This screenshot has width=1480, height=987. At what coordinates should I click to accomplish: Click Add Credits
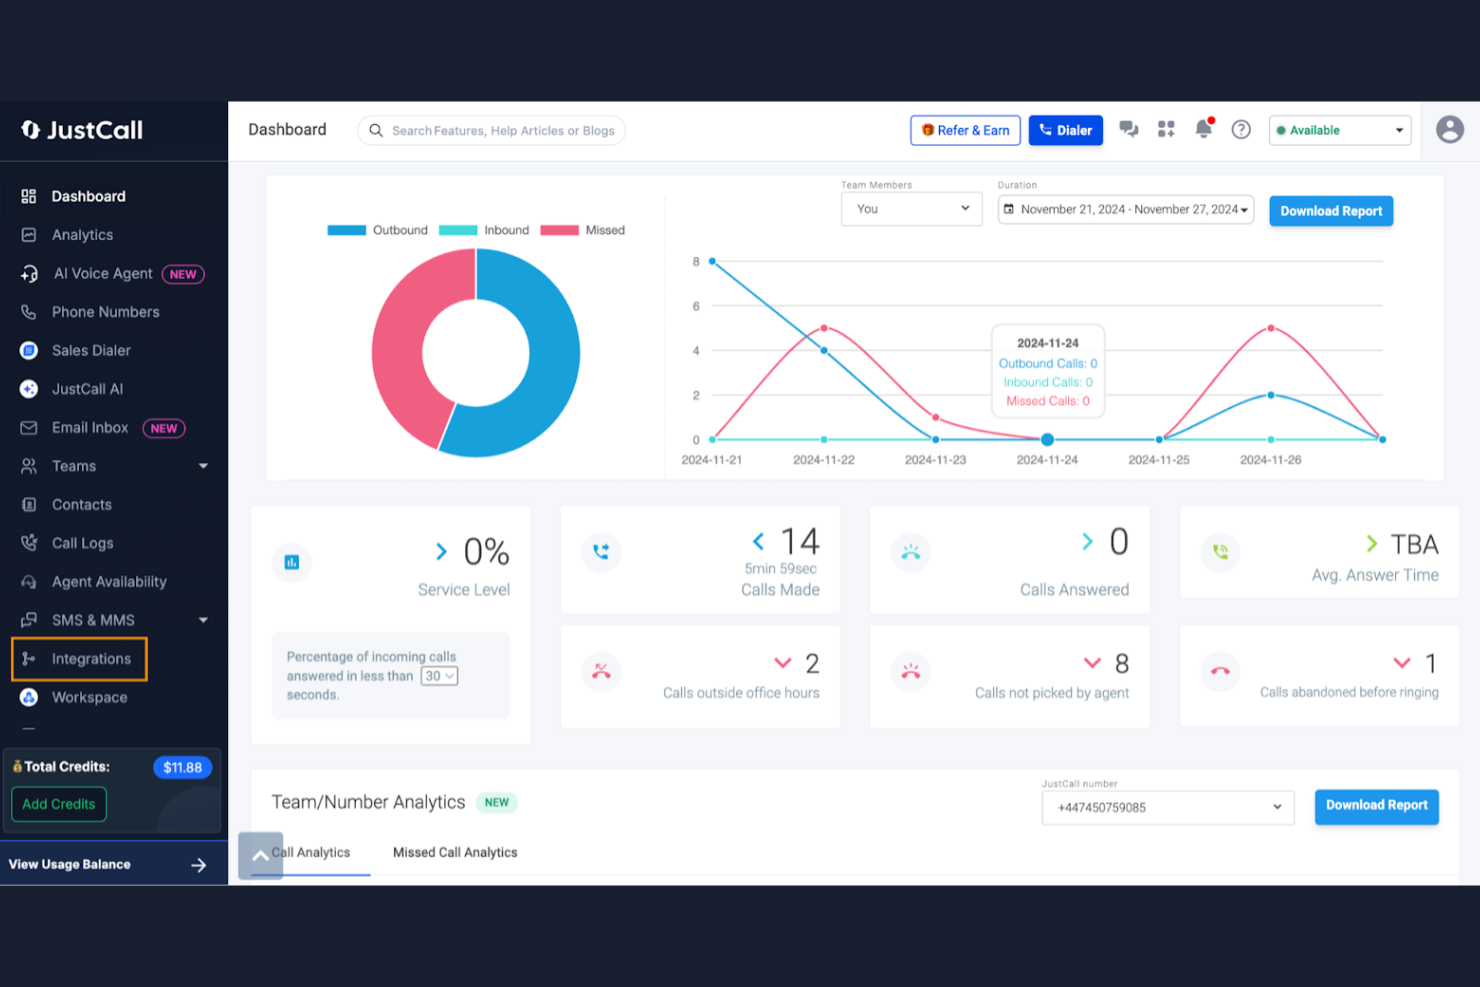tap(58, 804)
